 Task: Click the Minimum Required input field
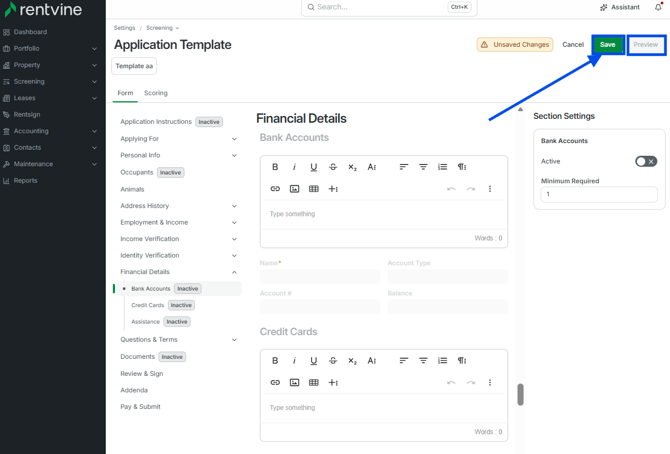pos(599,194)
